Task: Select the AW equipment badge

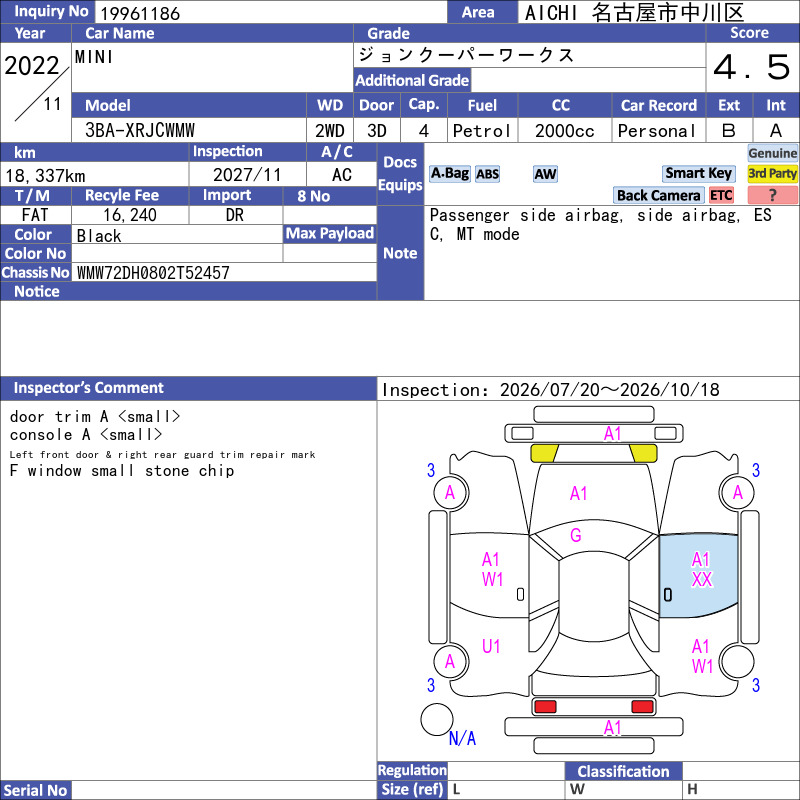Action: 545,174
